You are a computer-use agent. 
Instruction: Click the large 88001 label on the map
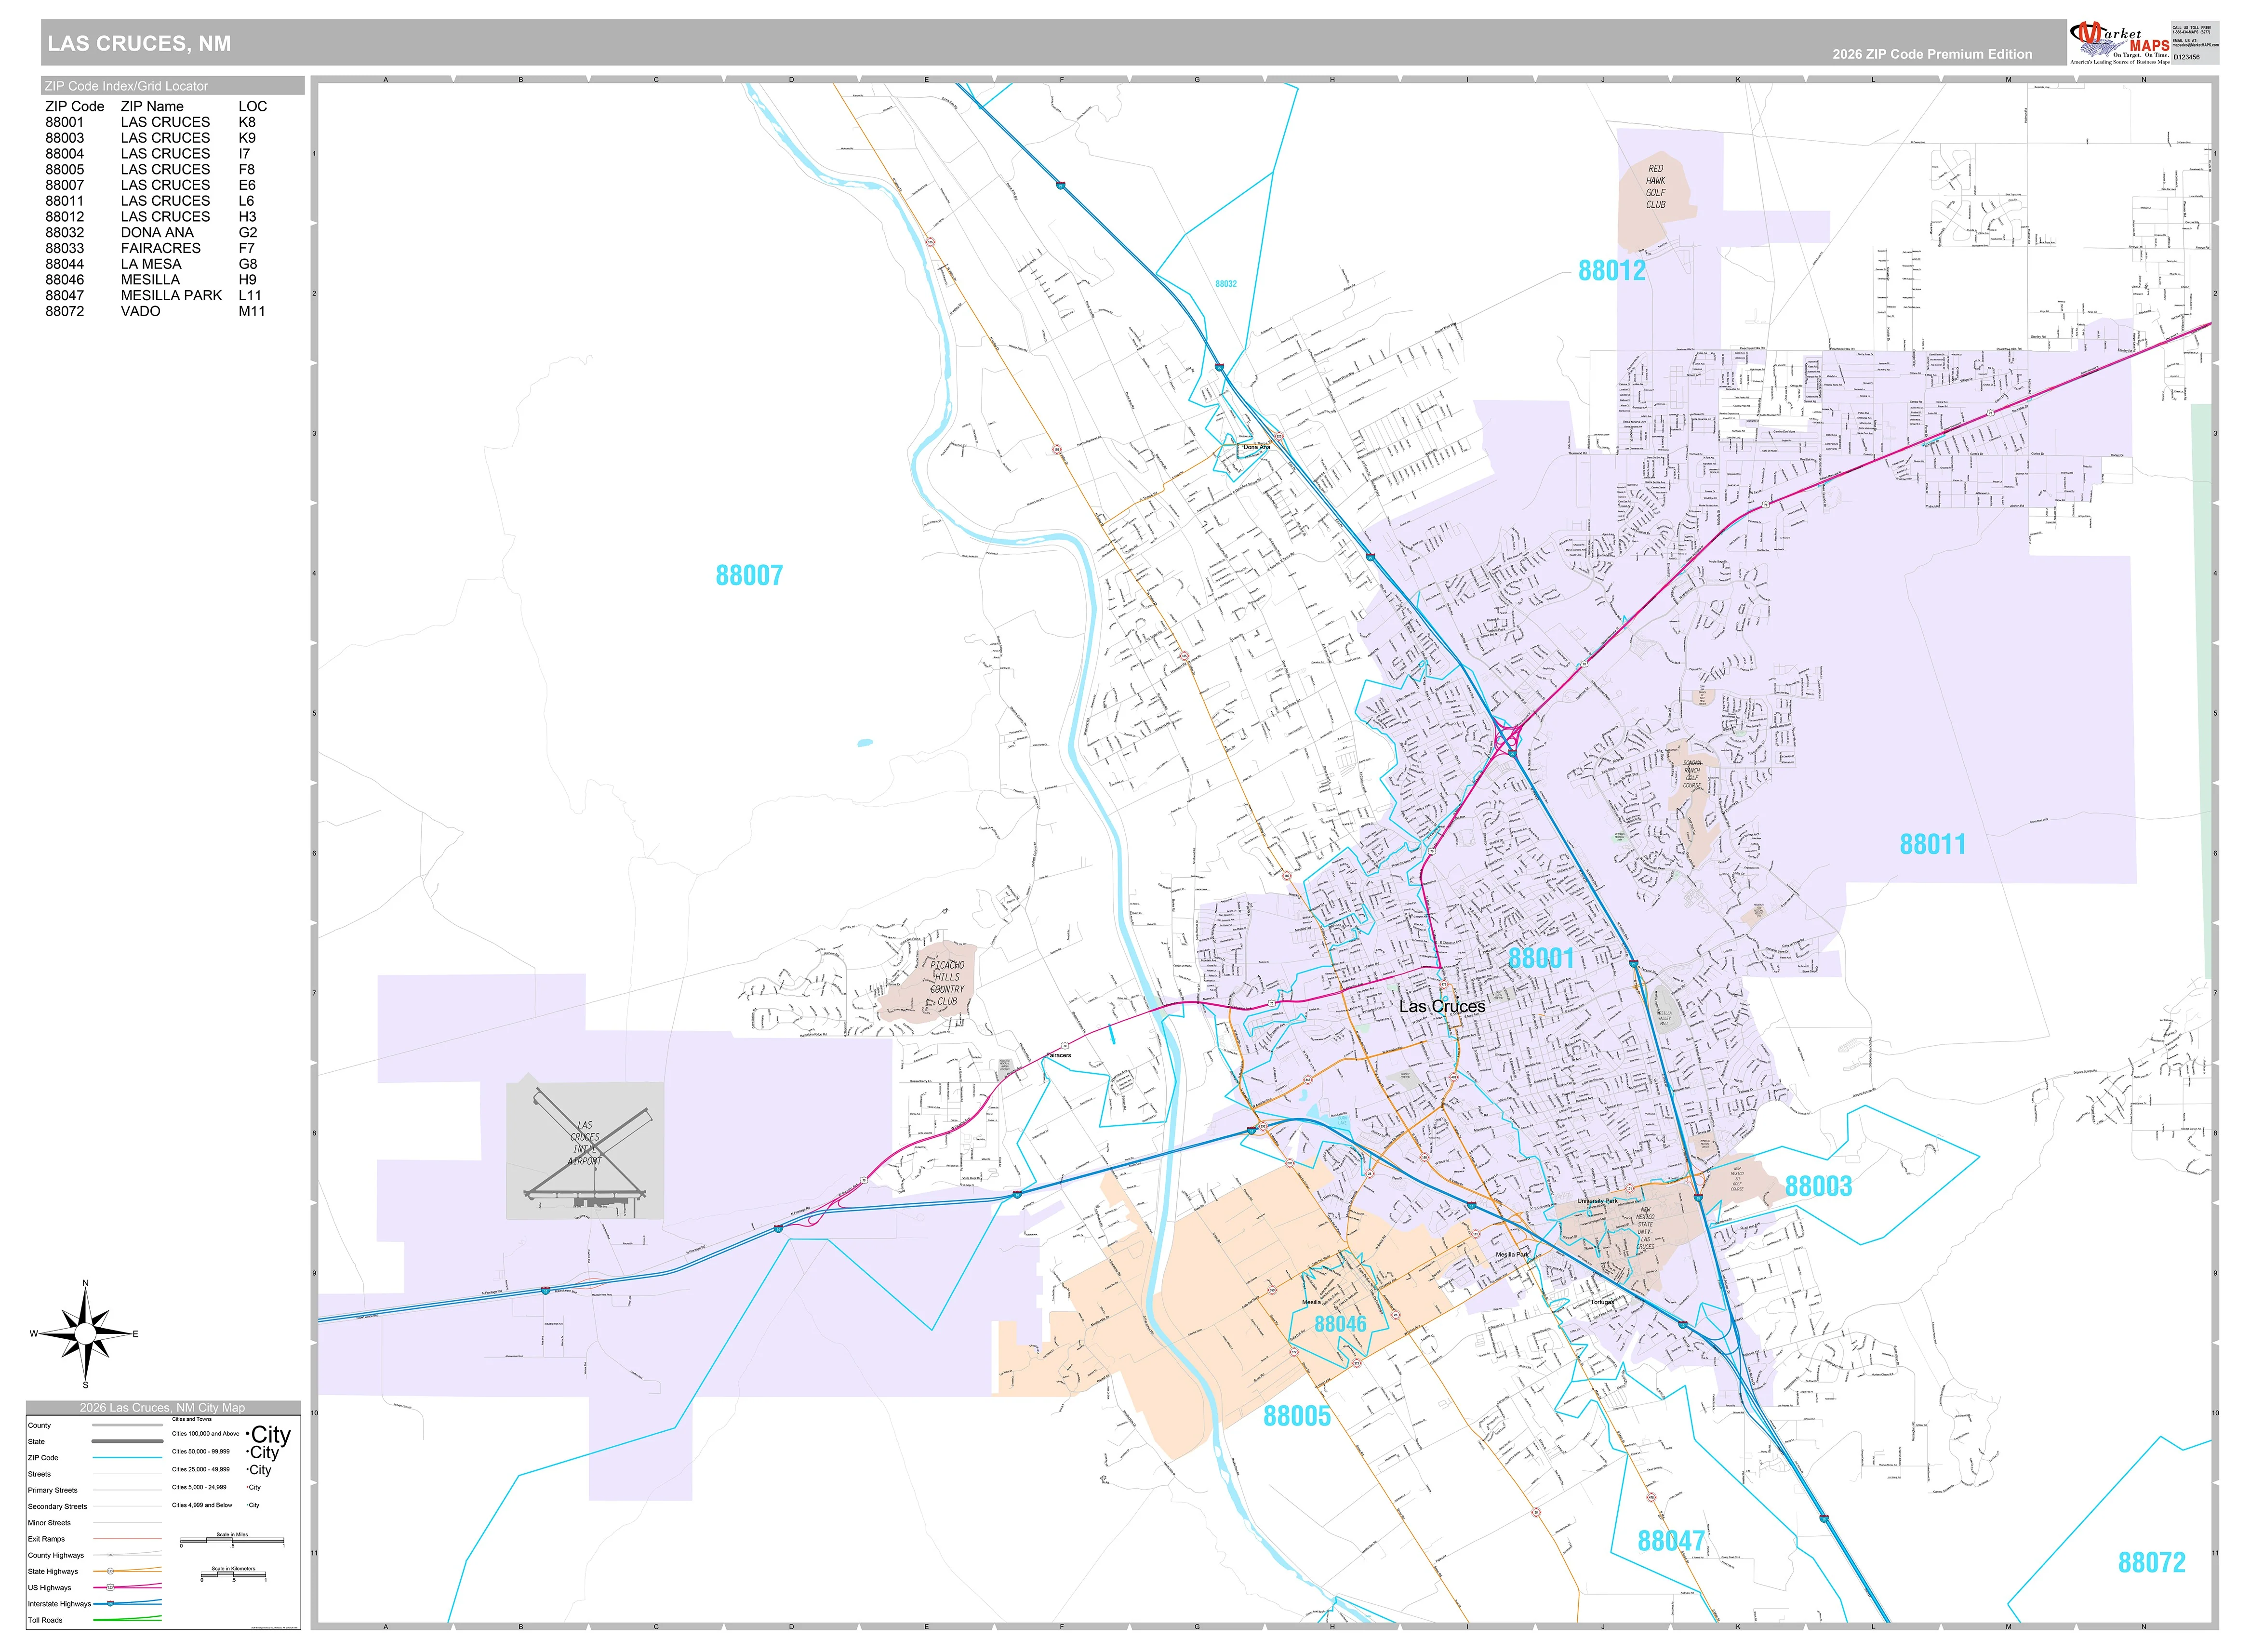(x=1540, y=958)
